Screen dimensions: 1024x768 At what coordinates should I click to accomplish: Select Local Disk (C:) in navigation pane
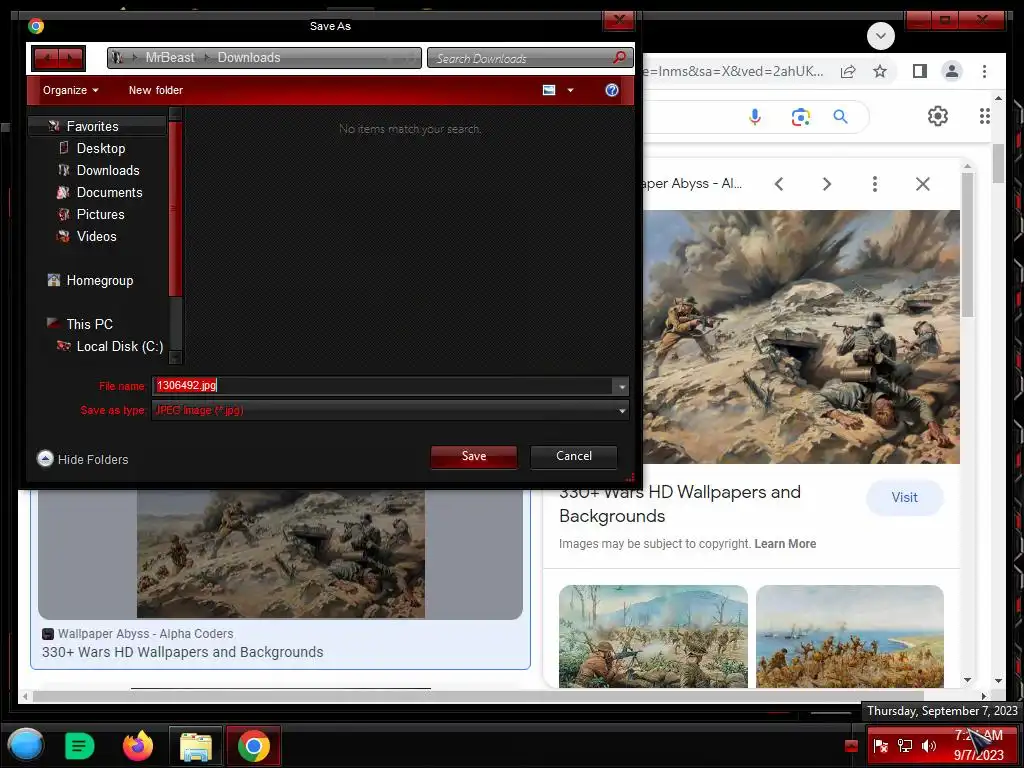coord(119,347)
